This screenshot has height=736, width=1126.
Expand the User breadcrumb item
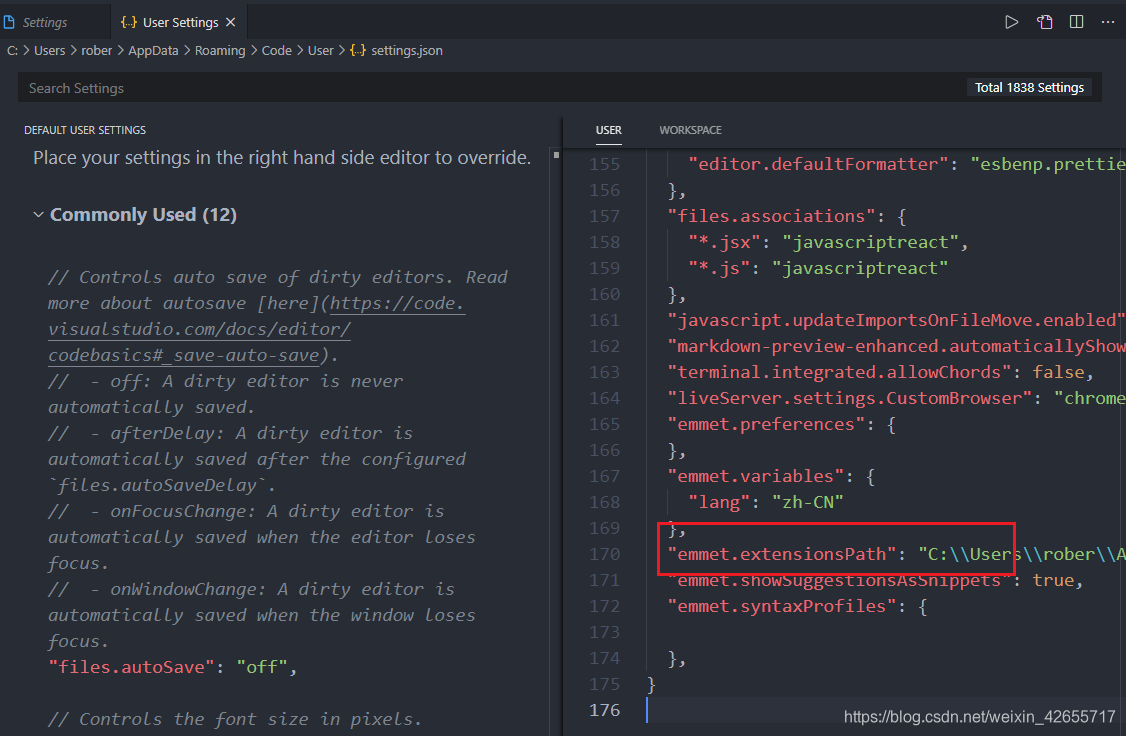[321, 50]
